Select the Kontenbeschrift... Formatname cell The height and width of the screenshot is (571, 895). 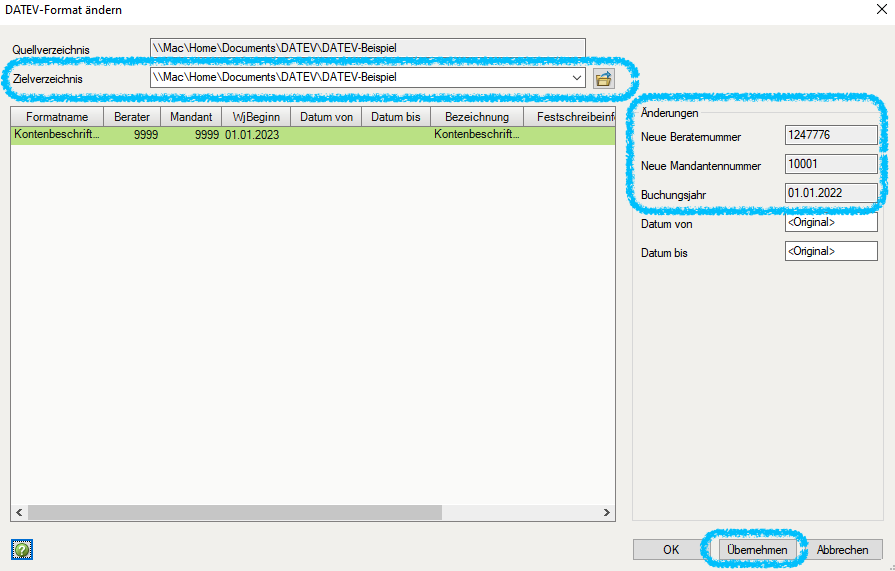click(x=57, y=135)
